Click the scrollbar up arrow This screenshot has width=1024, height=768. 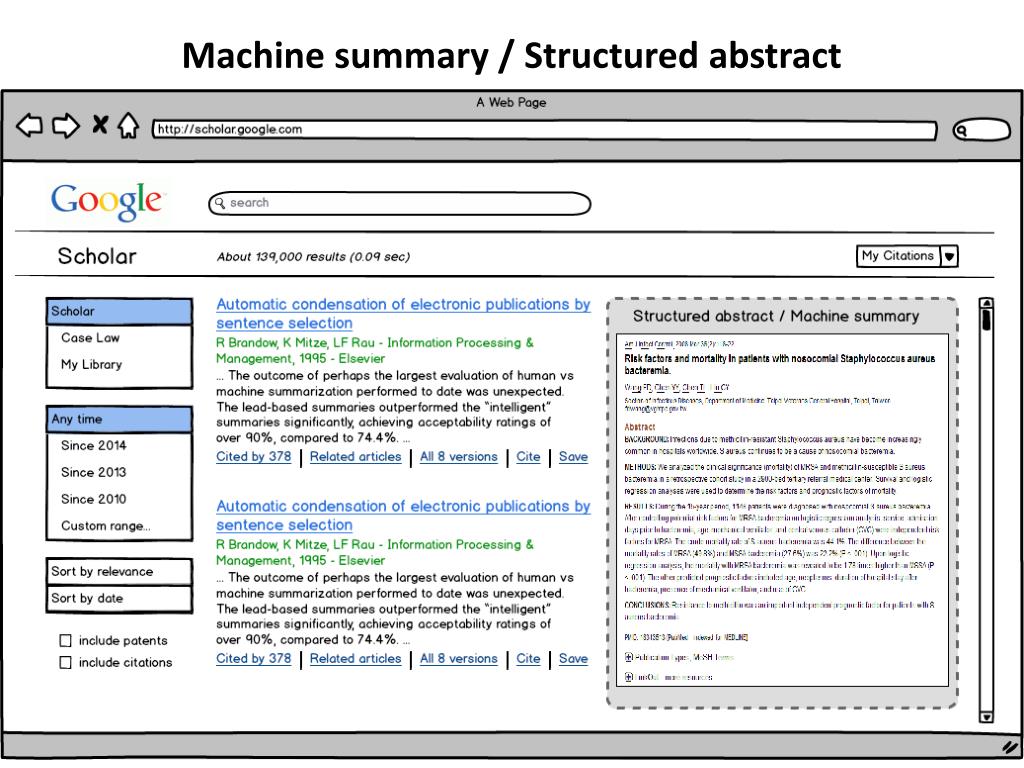(986, 303)
